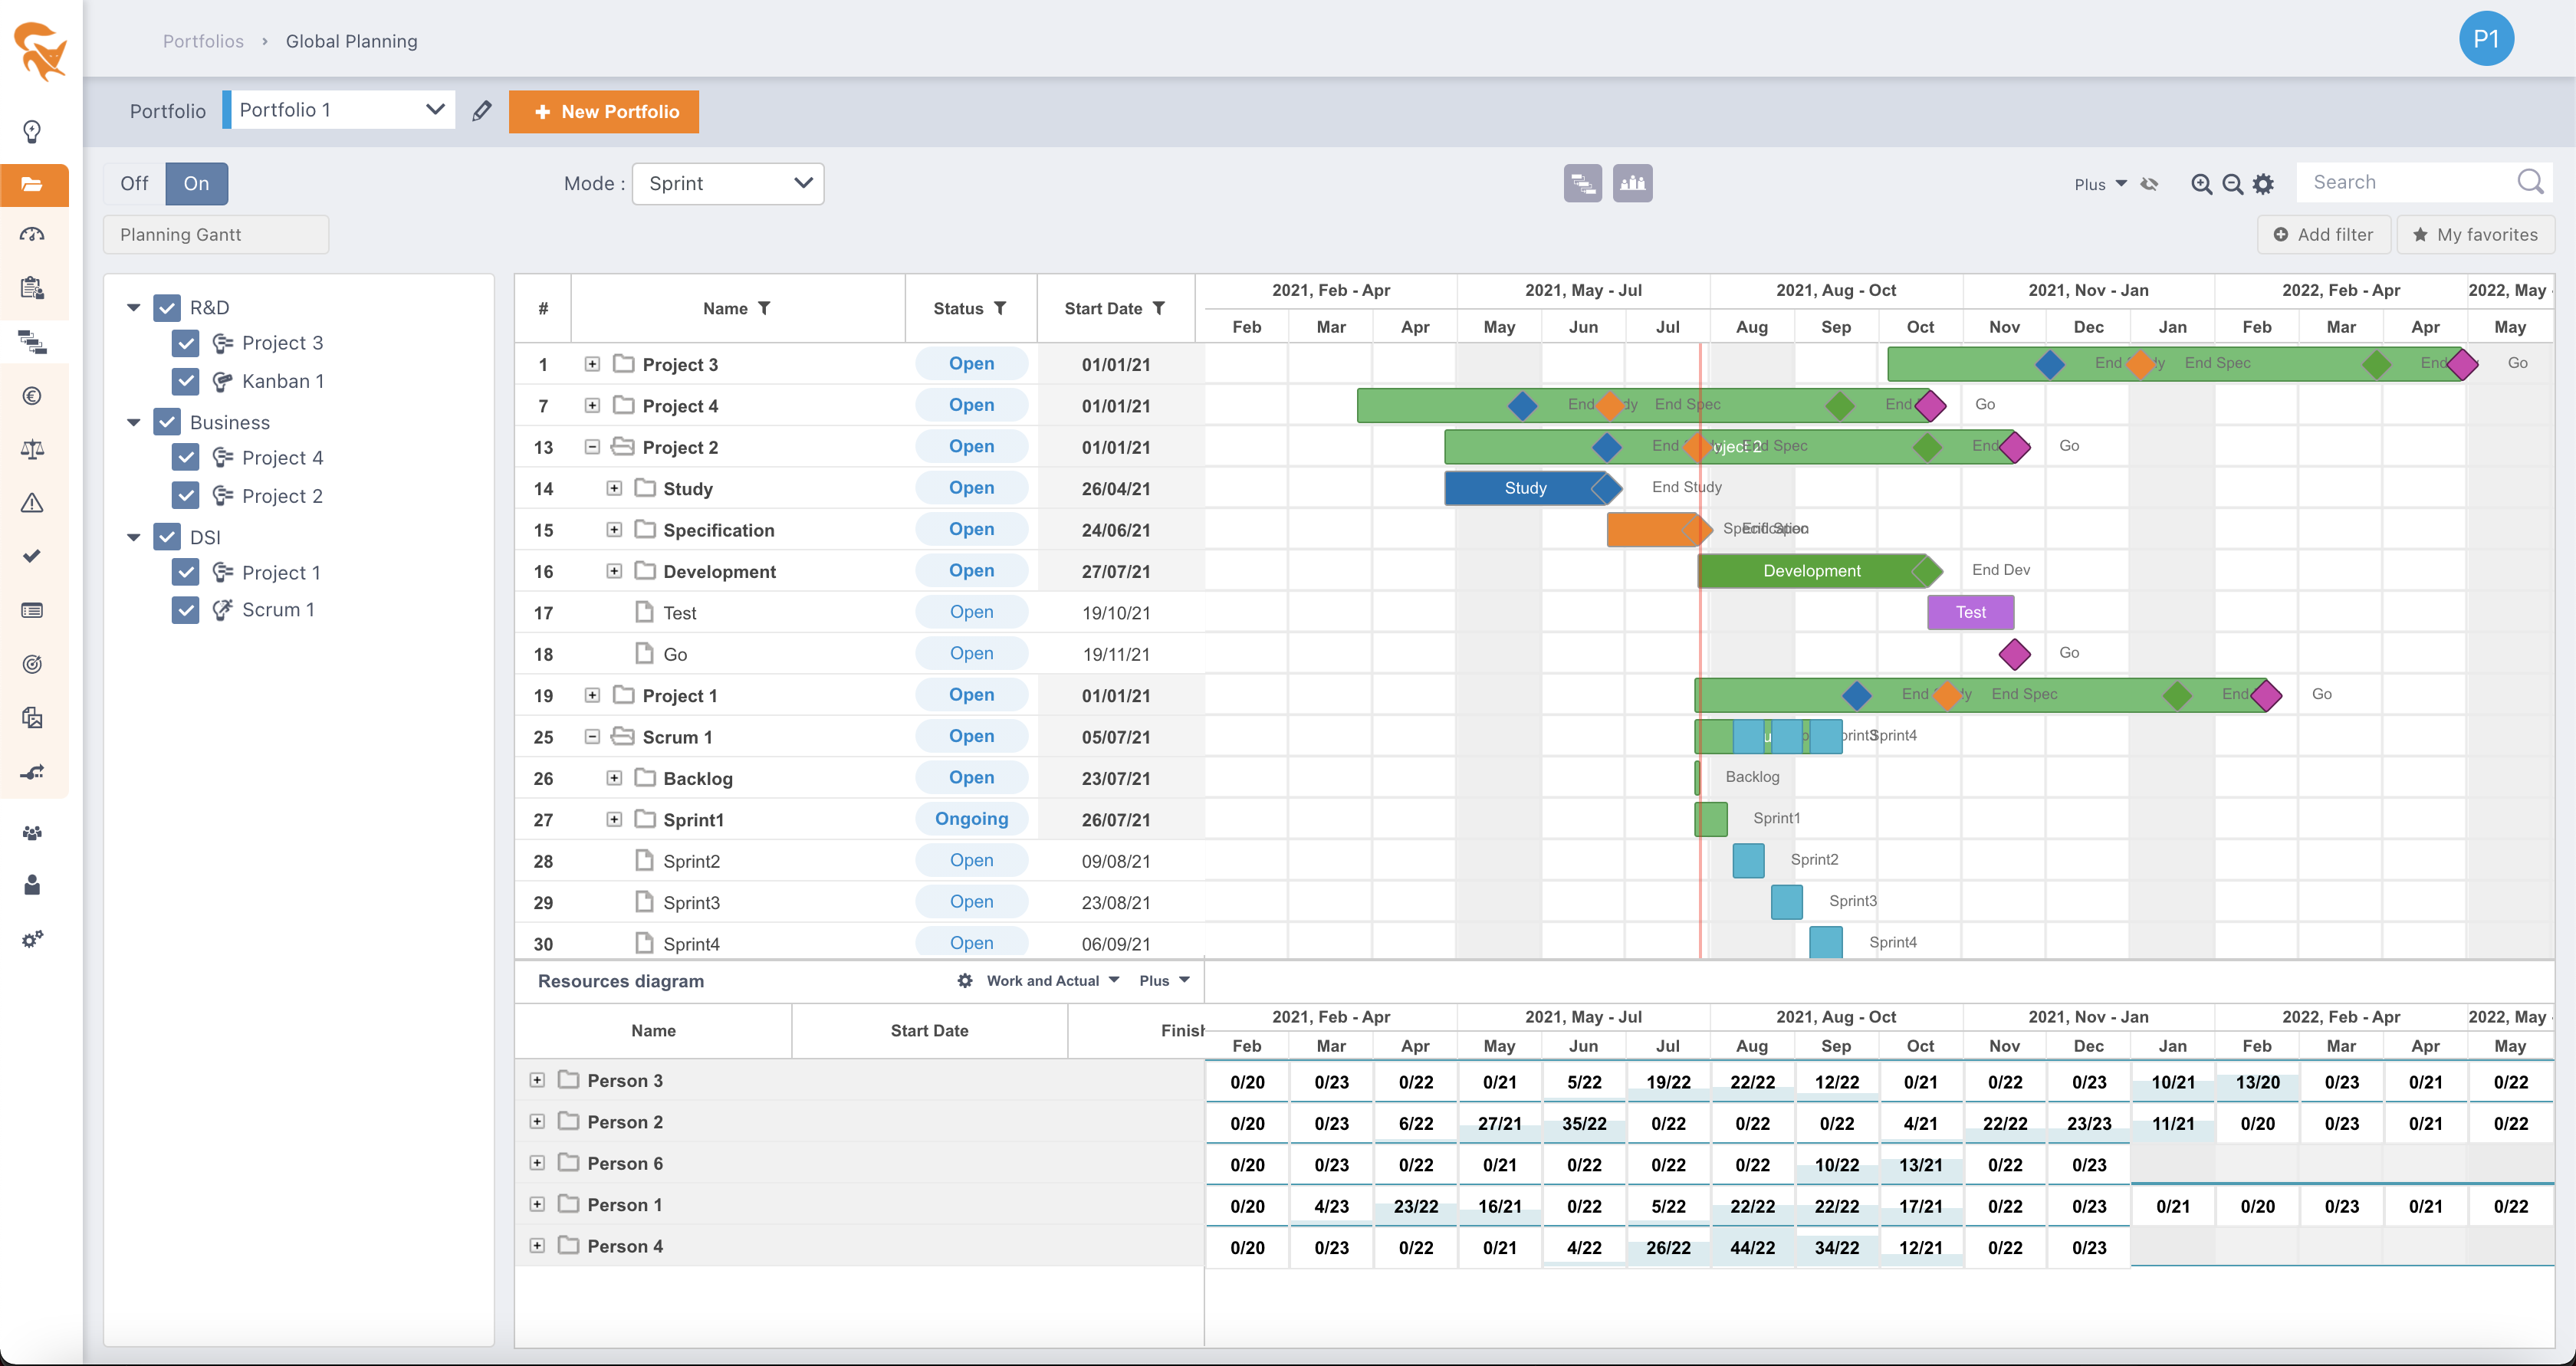
Task: Click the zoom out magnifier icon
Action: click(x=2232, y=184)
